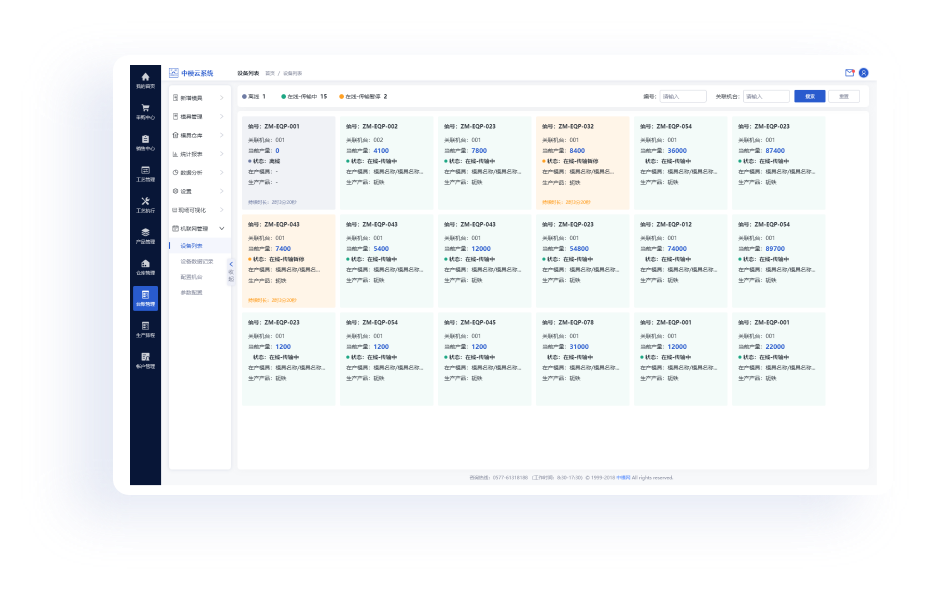930x590 pixels.
Task: Filter by the grey offline status count
Action: point(254,96)
